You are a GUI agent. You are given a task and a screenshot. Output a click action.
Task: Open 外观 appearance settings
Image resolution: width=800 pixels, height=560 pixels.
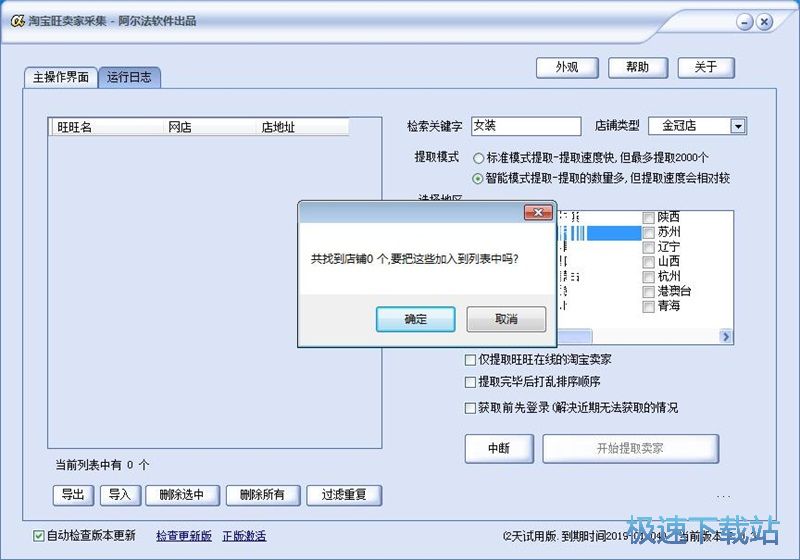point(567,67)
